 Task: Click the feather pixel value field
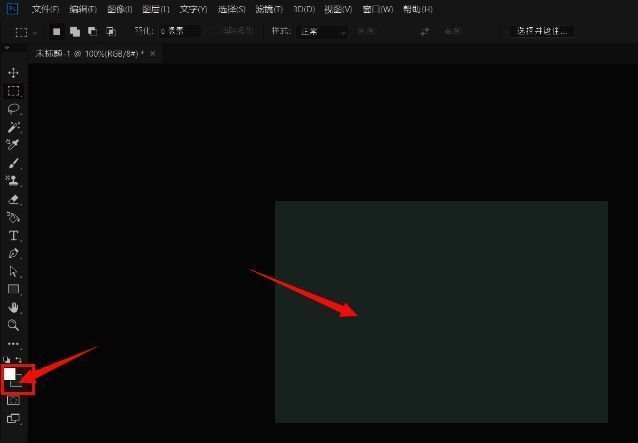click(179, 31)
